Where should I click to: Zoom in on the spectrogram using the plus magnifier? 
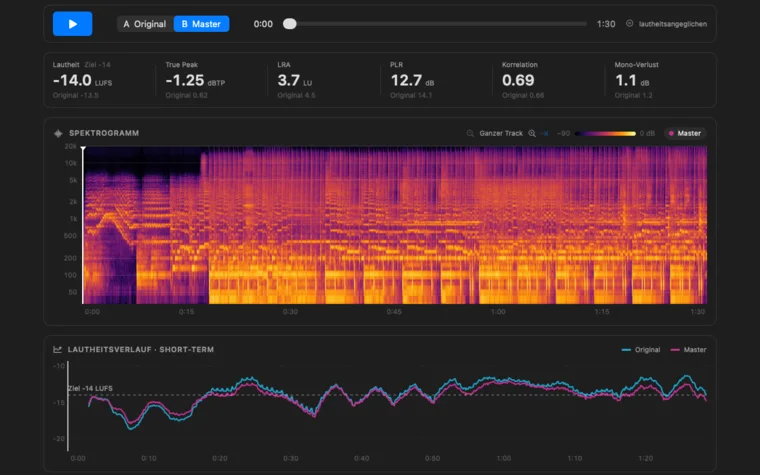point(532,133)
